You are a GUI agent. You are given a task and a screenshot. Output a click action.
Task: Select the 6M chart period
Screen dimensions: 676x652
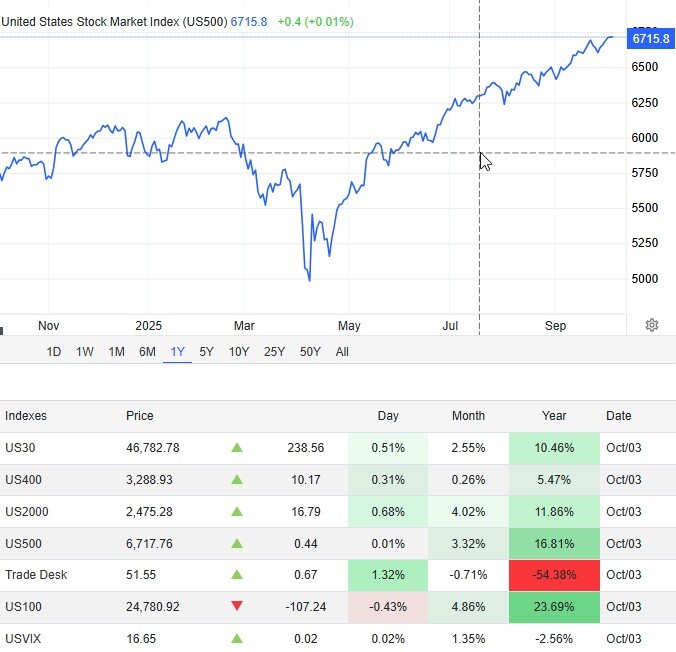[147, 352]
